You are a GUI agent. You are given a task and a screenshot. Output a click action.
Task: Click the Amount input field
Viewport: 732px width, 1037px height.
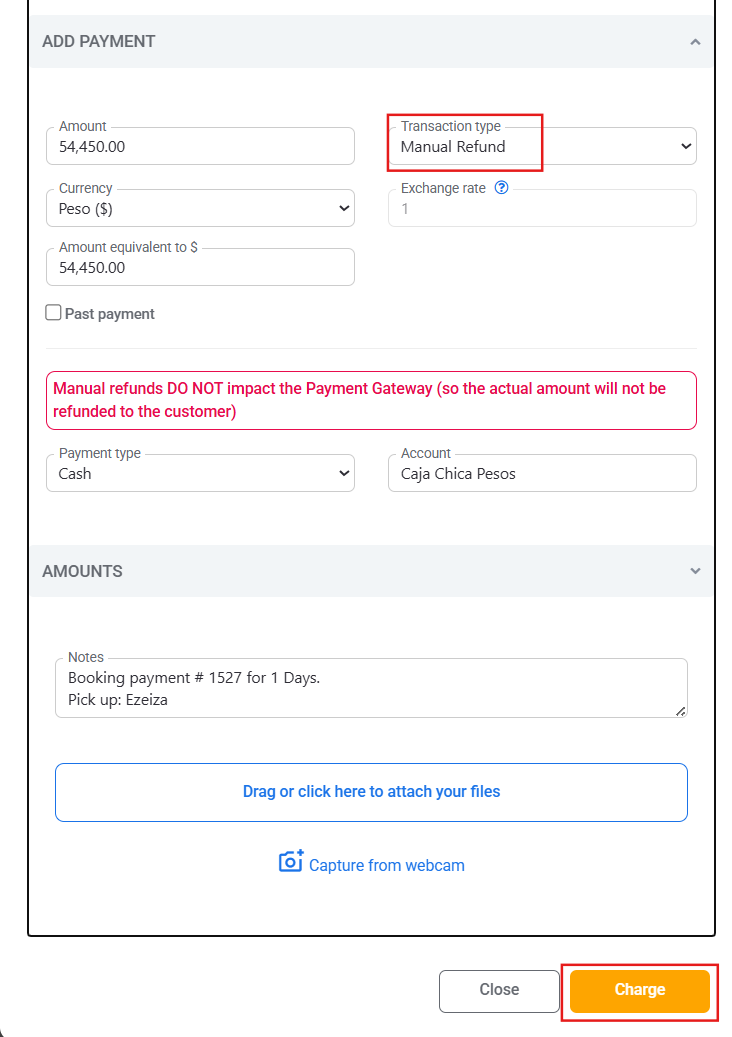tap(200, 146)
